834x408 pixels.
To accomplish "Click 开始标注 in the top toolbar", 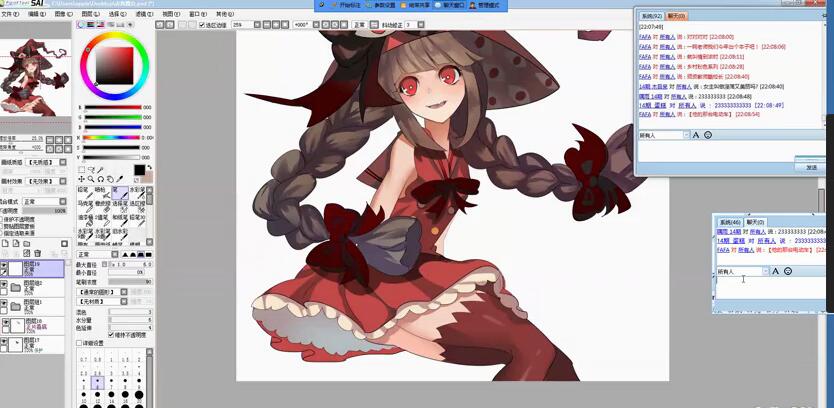I will pyautogui.click(x=345, y=5).
